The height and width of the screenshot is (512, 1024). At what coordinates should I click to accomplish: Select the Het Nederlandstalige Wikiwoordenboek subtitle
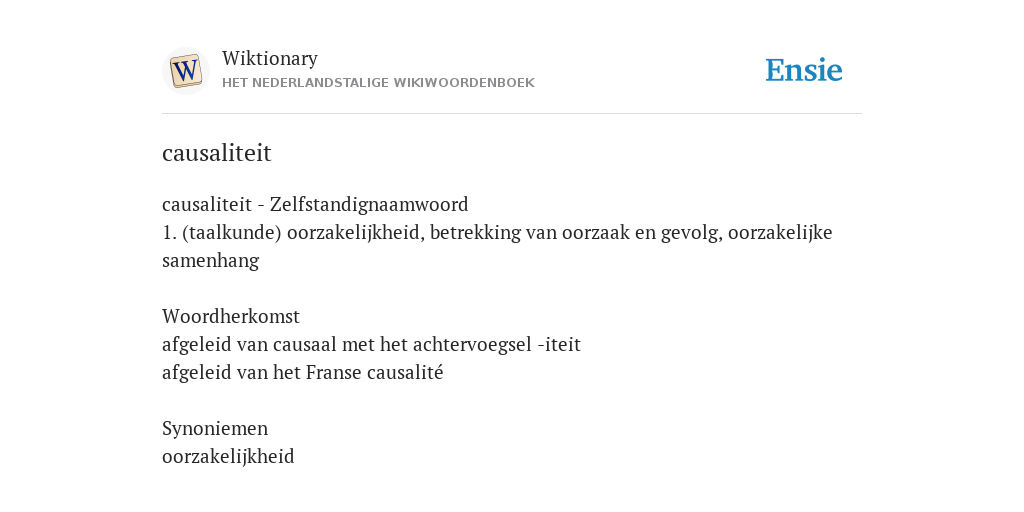click(x=378, y=83)
